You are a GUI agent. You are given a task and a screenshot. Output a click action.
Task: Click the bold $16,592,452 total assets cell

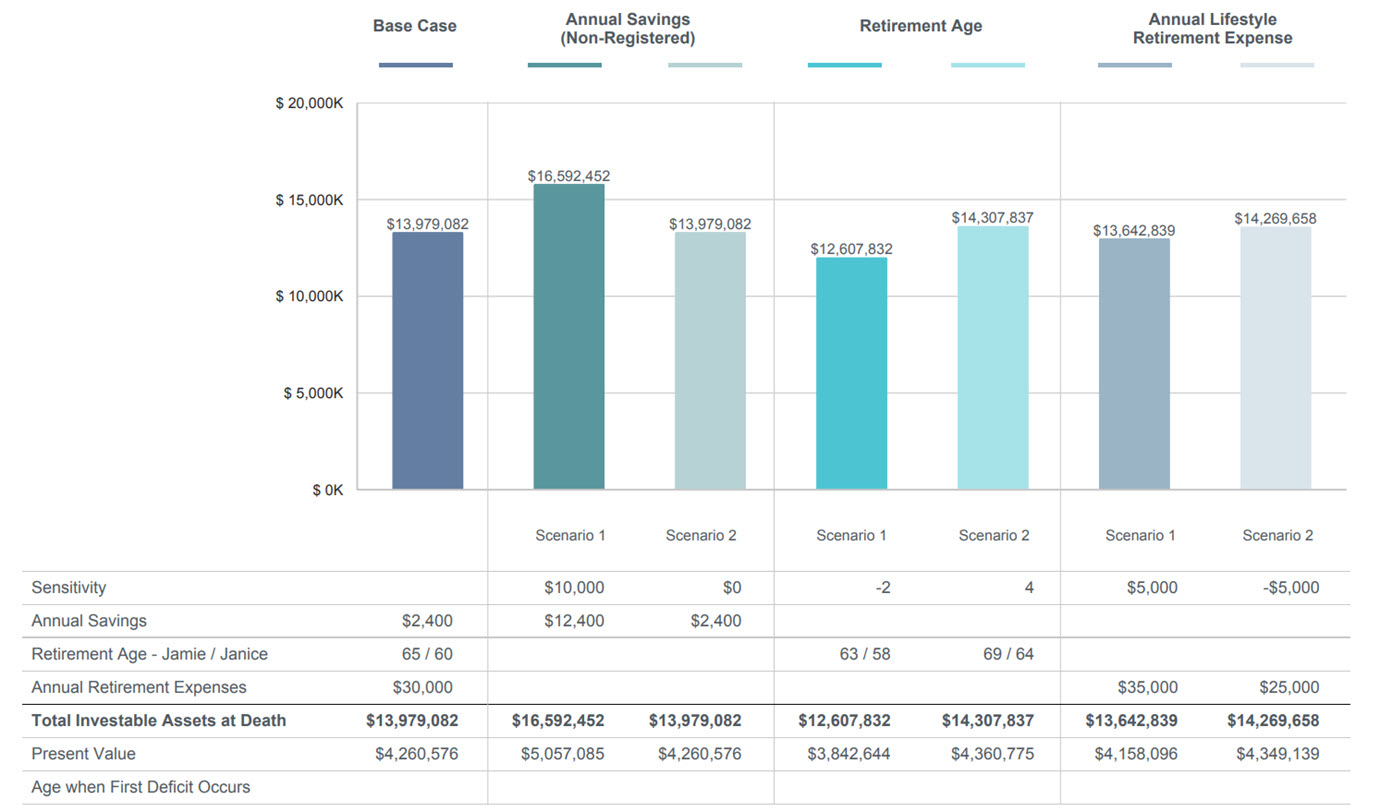tap(558, 721)
